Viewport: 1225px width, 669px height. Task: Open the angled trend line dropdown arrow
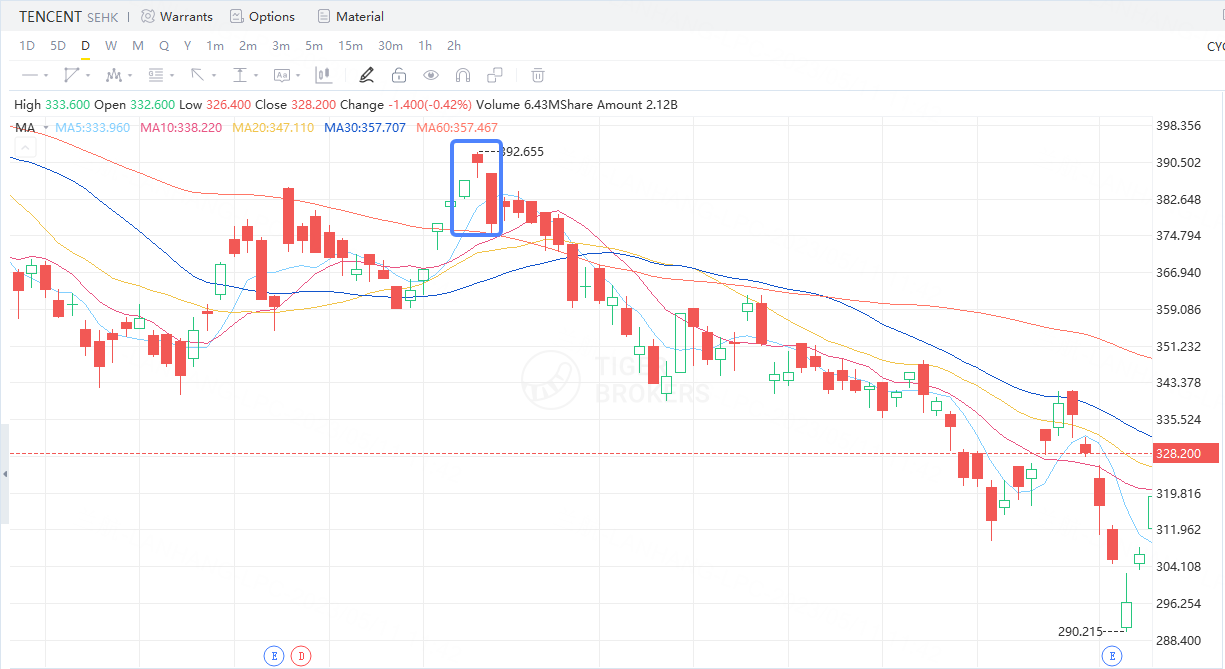tap(88, 75)
